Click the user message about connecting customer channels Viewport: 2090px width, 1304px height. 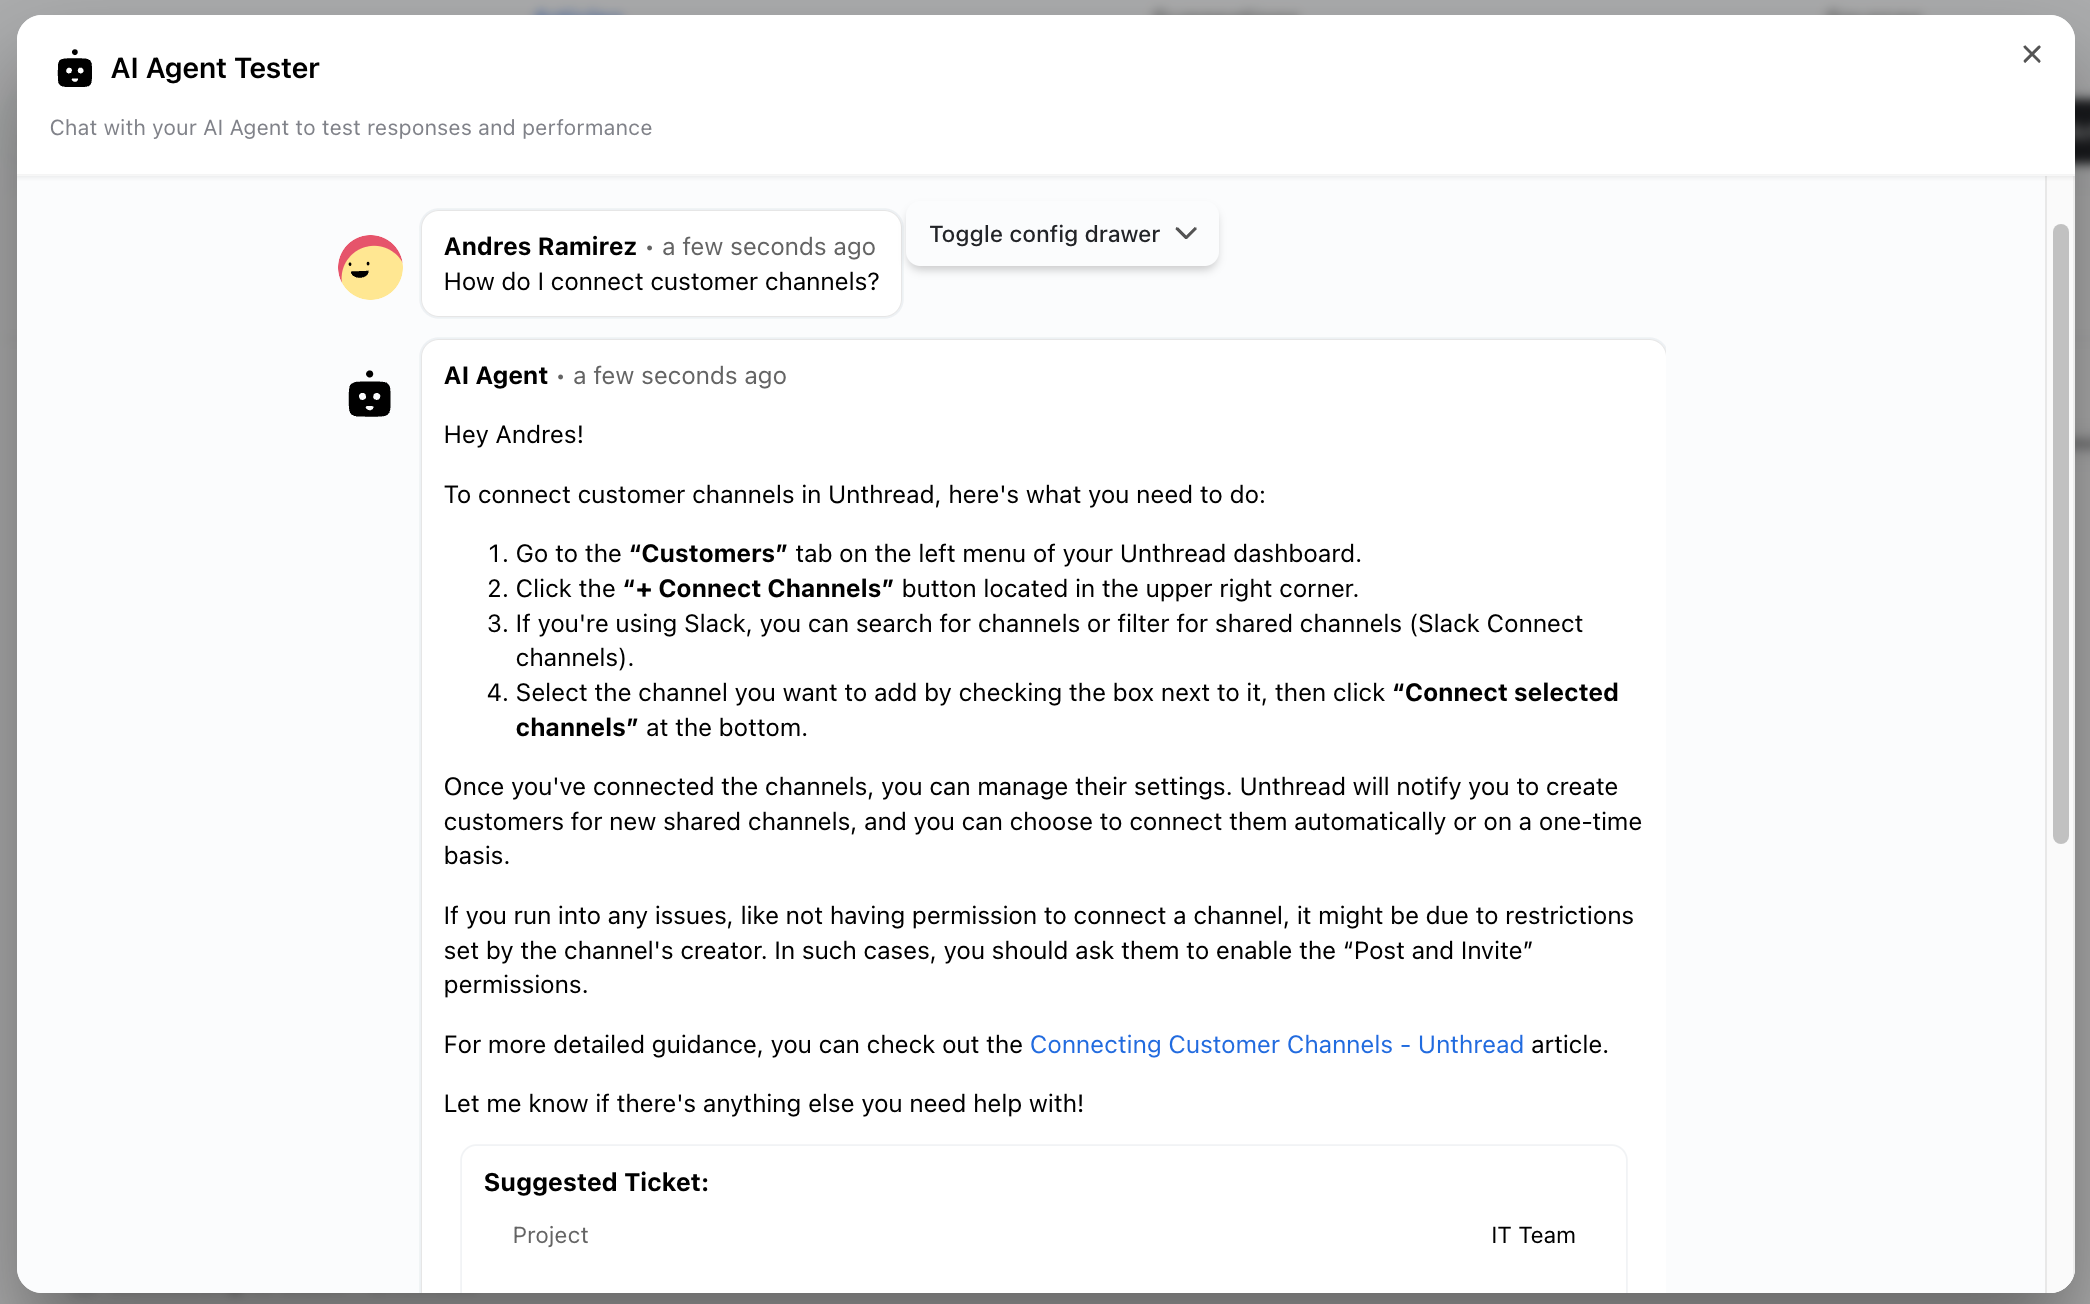pos(661,282)
